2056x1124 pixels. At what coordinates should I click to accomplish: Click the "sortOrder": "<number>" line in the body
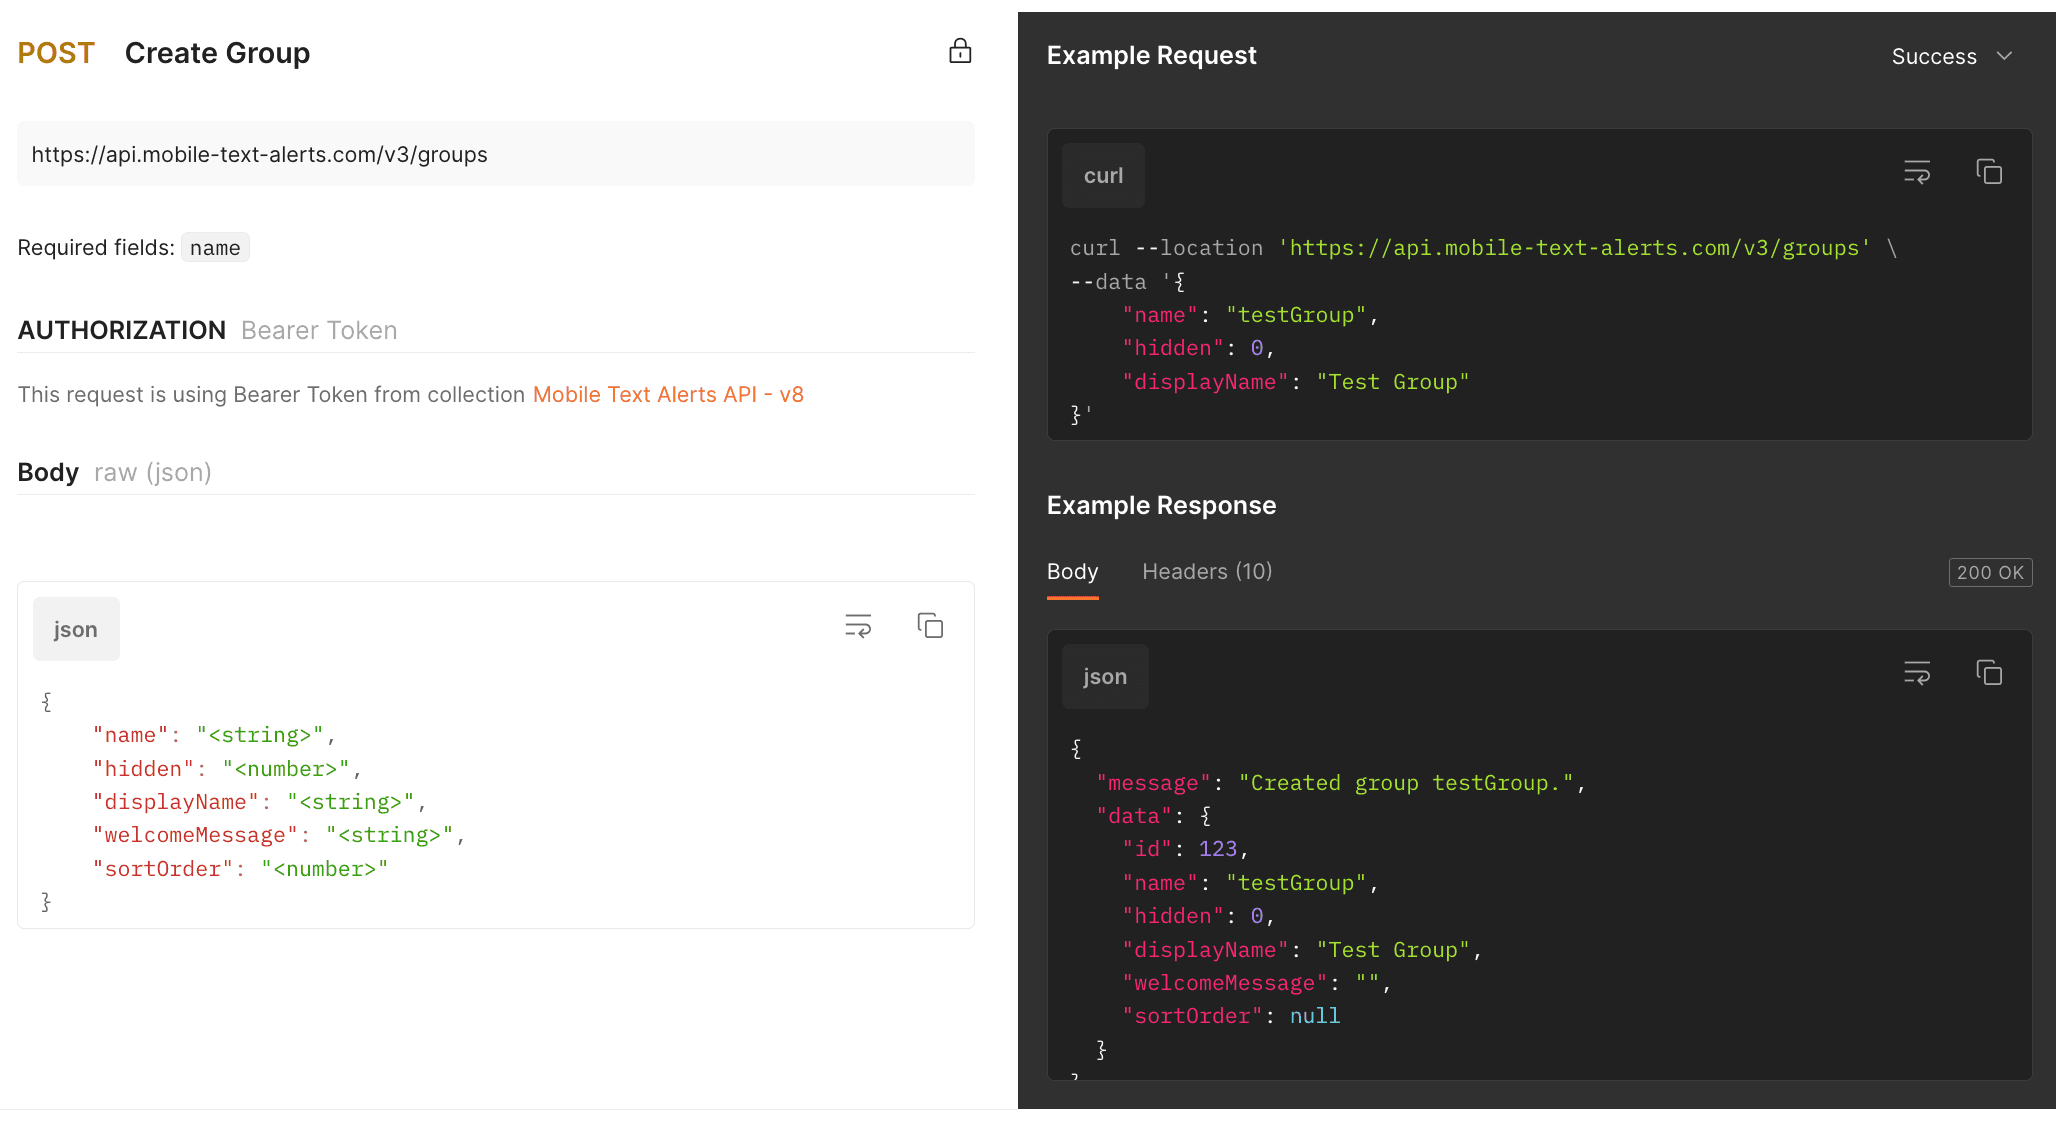click(x=240, y=869)
